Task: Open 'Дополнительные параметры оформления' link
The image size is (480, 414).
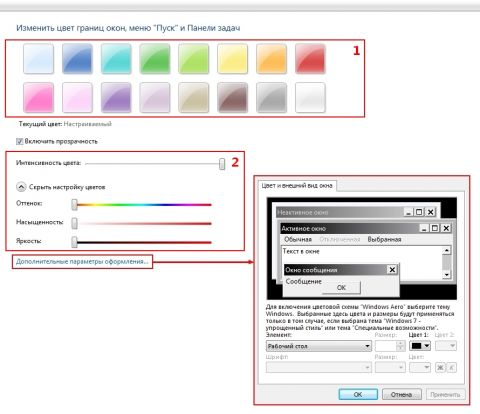Action: pyautogui.click(x=82, y=262)
